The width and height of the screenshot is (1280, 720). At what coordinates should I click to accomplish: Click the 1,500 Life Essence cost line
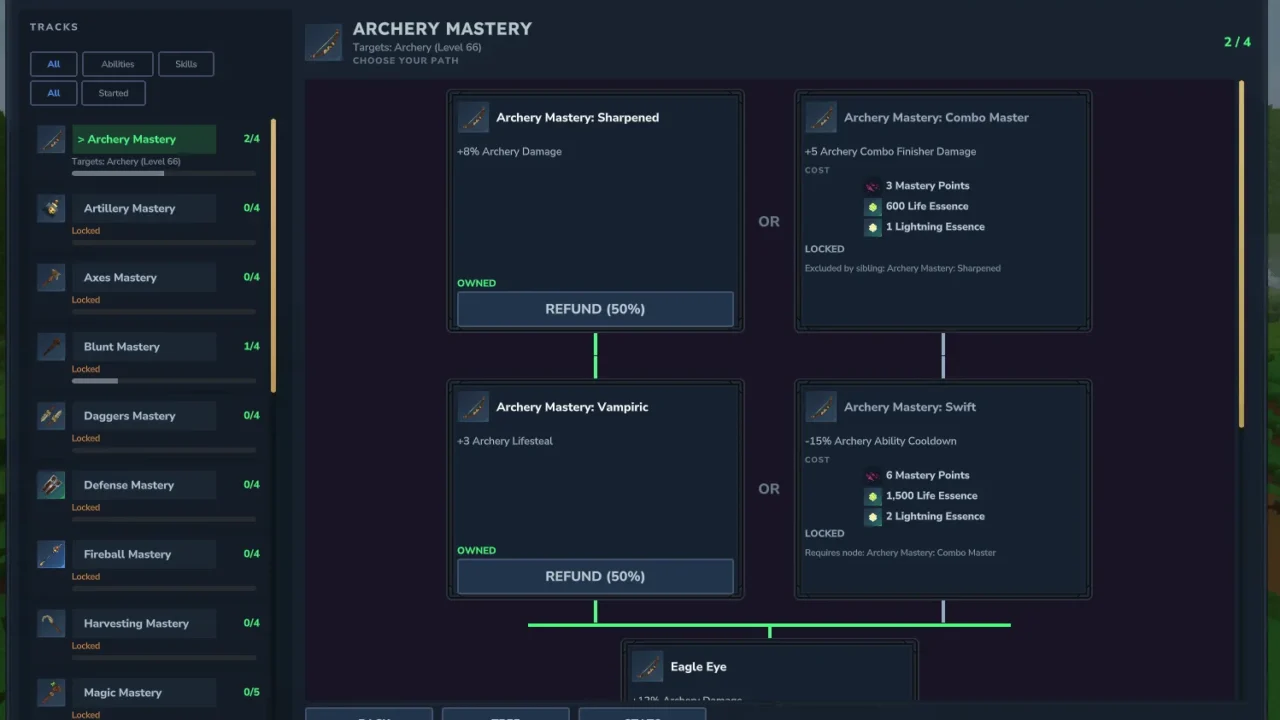tap(921, 496)
